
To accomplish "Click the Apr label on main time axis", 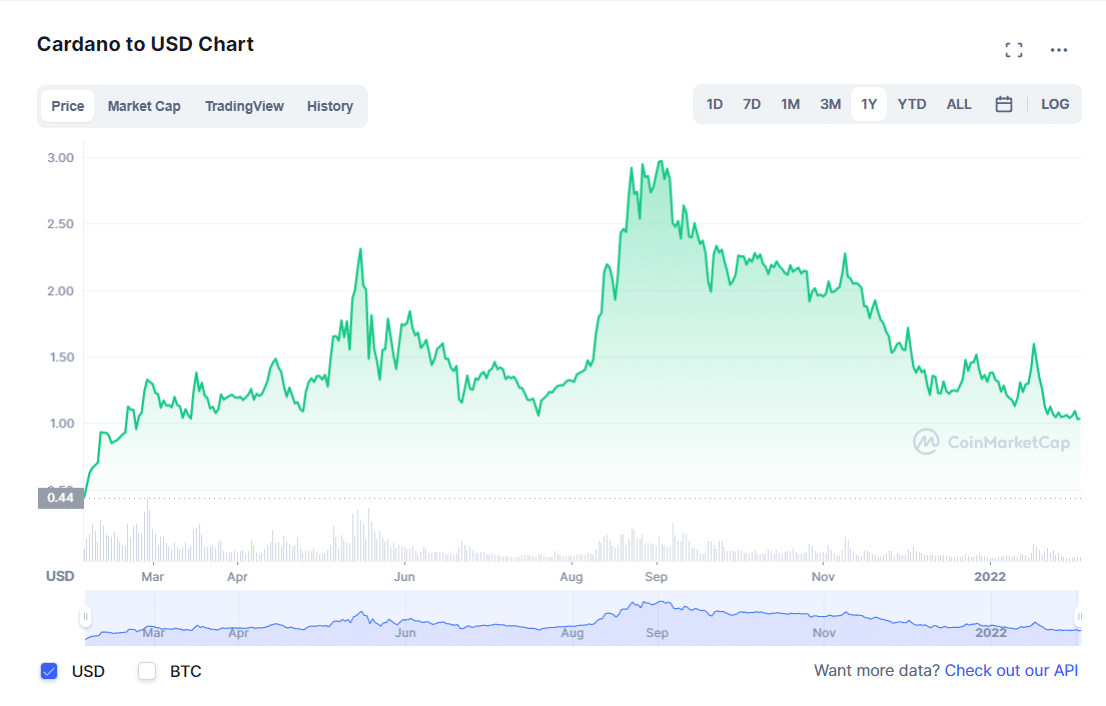I will [x=238, y=577].
